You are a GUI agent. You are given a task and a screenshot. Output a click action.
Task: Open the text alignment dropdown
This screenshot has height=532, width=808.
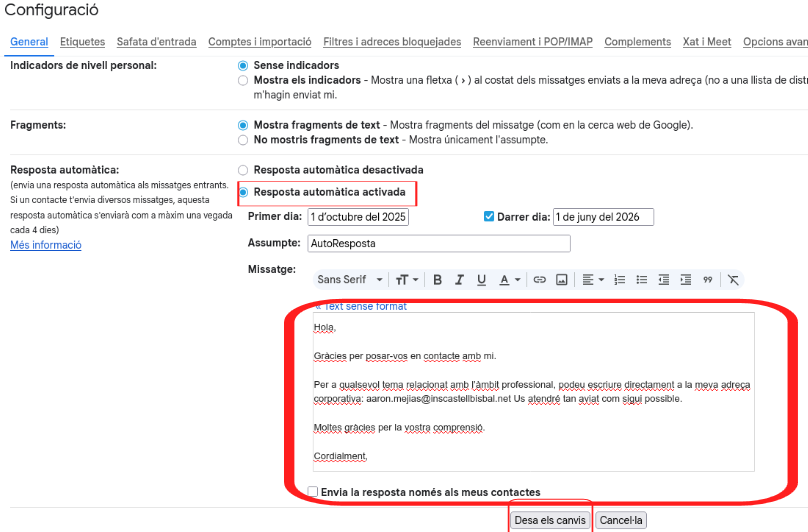594,280
